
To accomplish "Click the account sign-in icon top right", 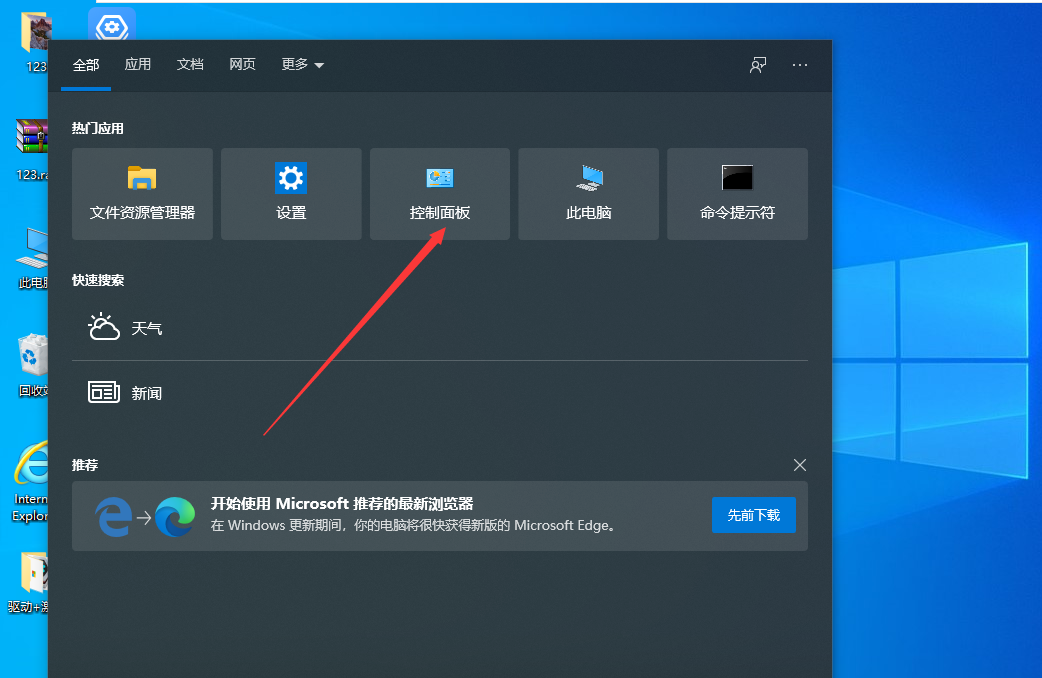I will 758,64.
